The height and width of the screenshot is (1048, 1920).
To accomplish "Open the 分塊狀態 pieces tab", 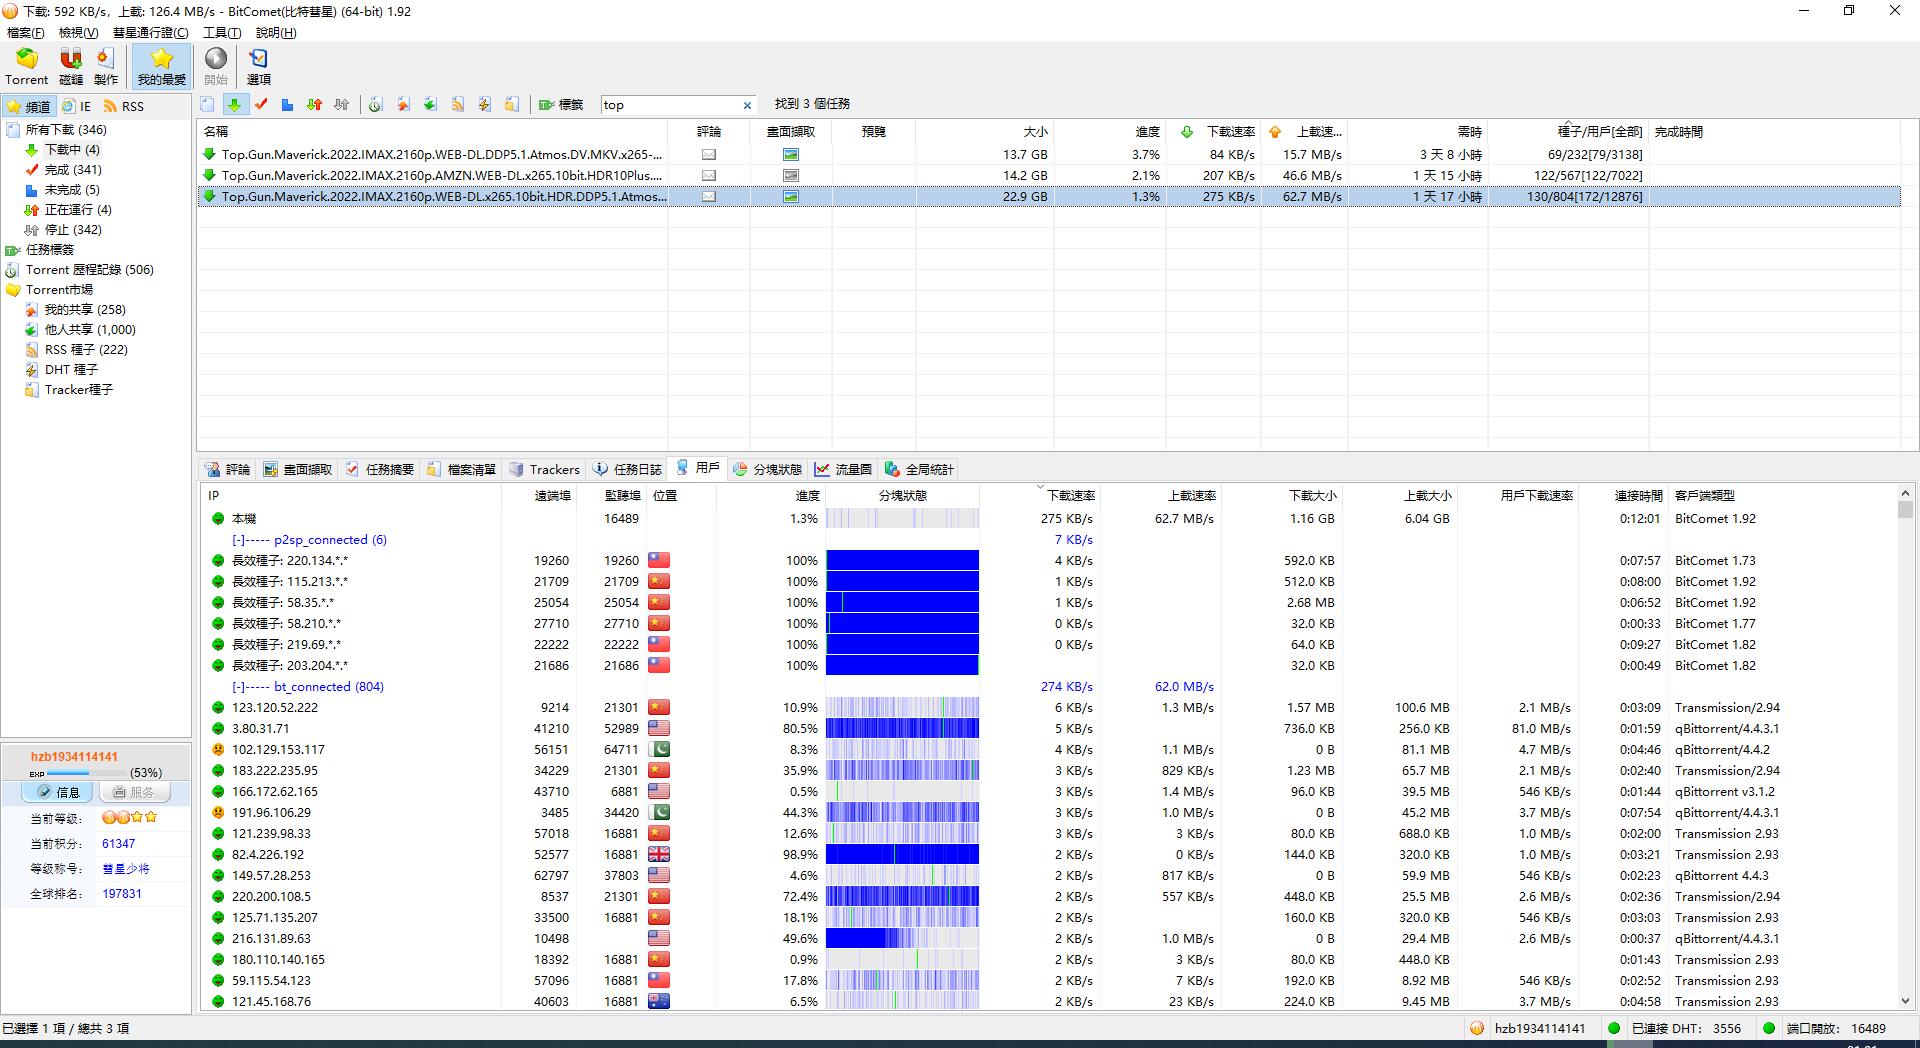I will 767,469.
